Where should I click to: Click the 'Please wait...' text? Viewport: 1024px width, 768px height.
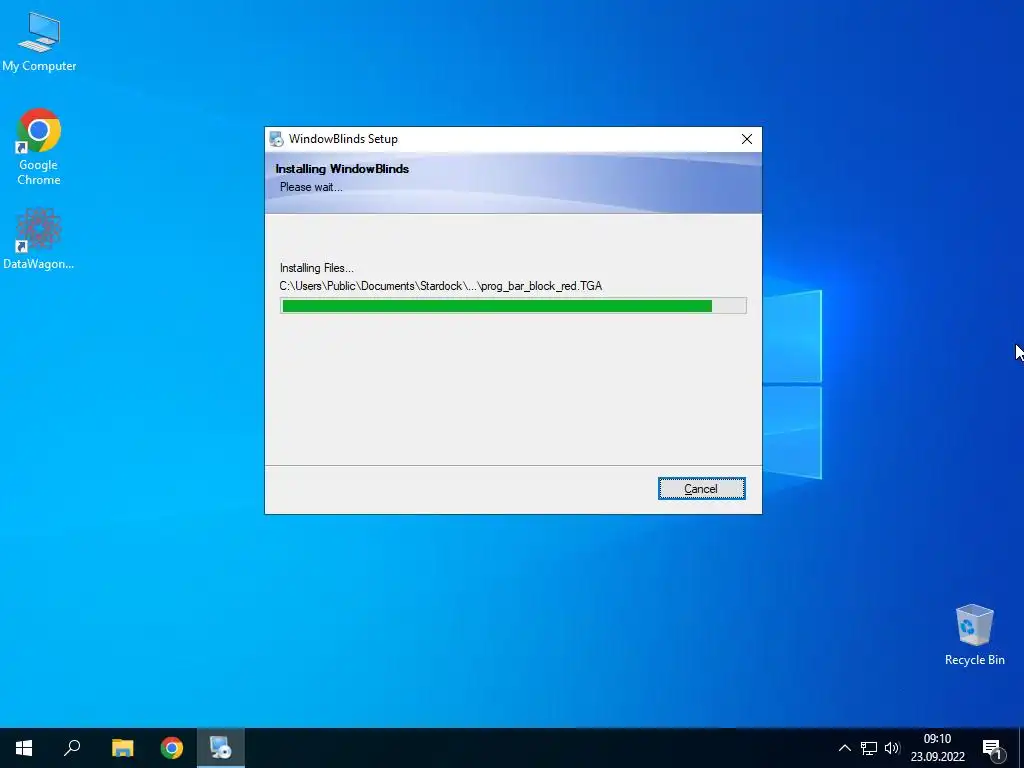coord(311,187)
